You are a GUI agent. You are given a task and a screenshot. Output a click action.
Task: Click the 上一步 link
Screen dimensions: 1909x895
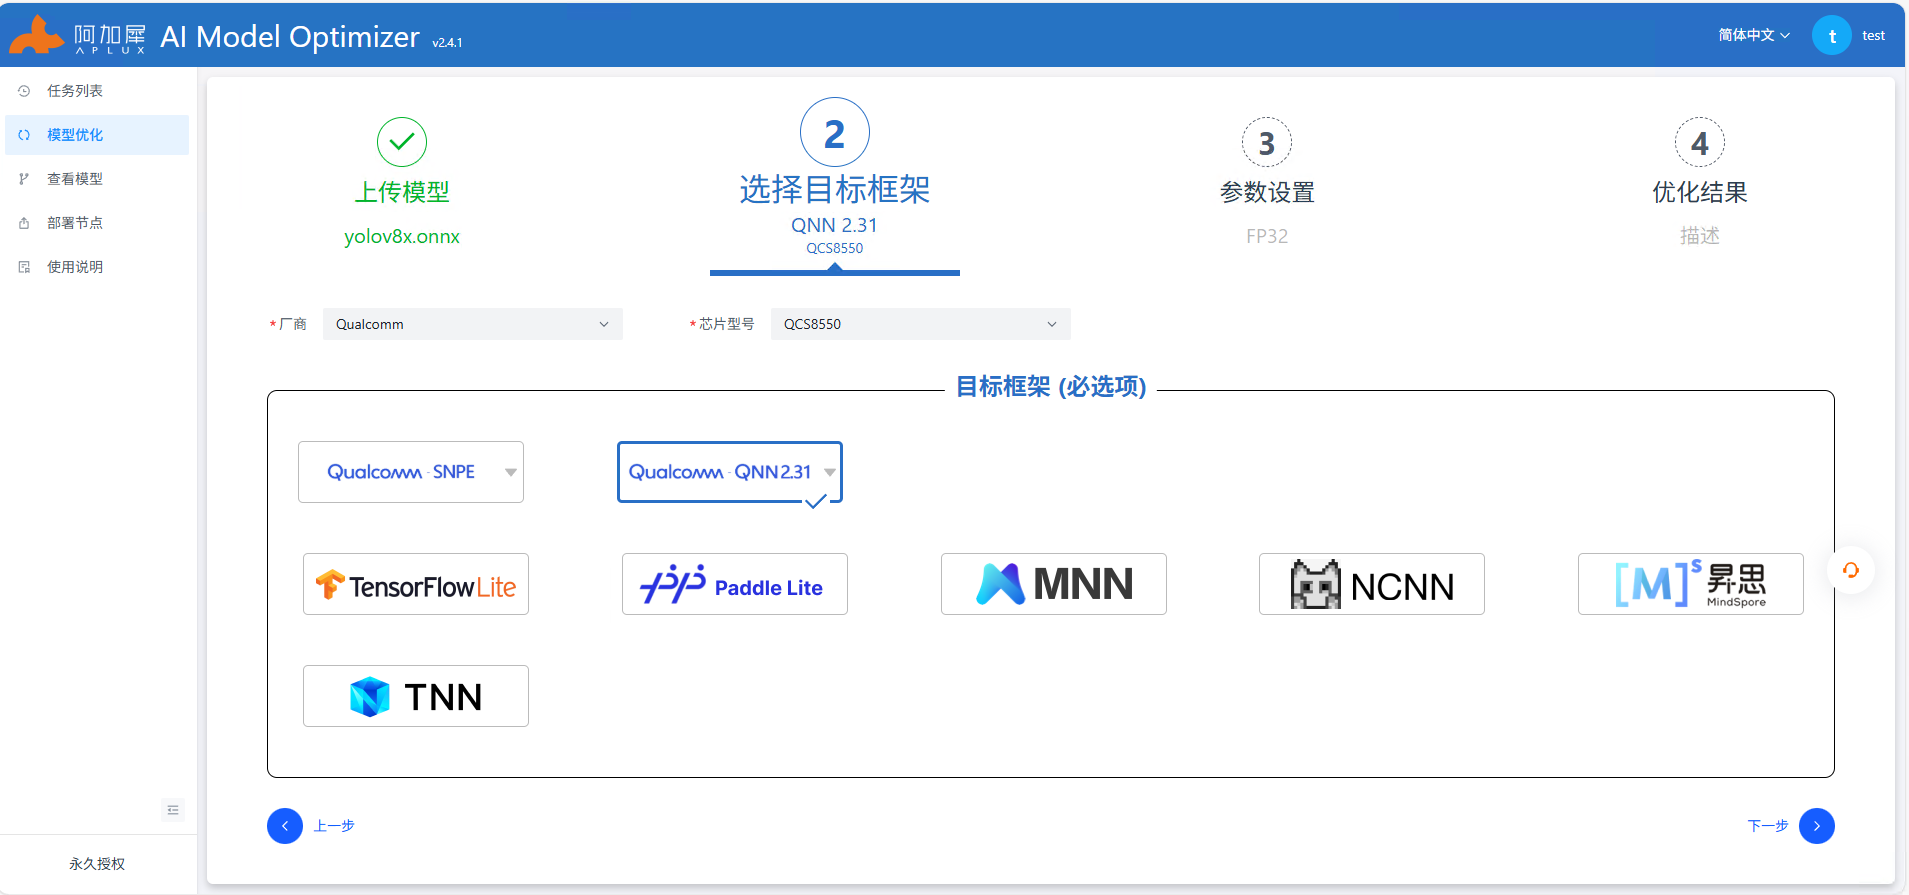click(x=334, y=826)
